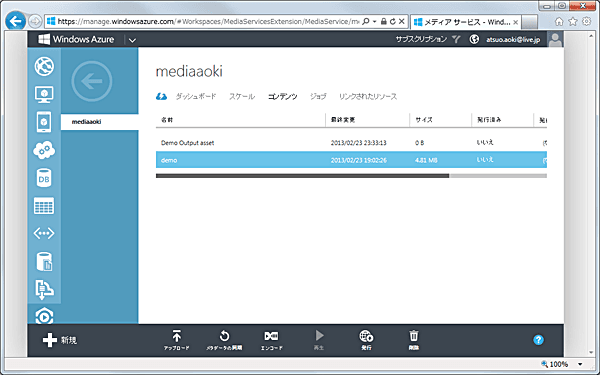Open SQL Databases DB icon in sidebar
The image size is (600, 375).
(x=44, y=178)
